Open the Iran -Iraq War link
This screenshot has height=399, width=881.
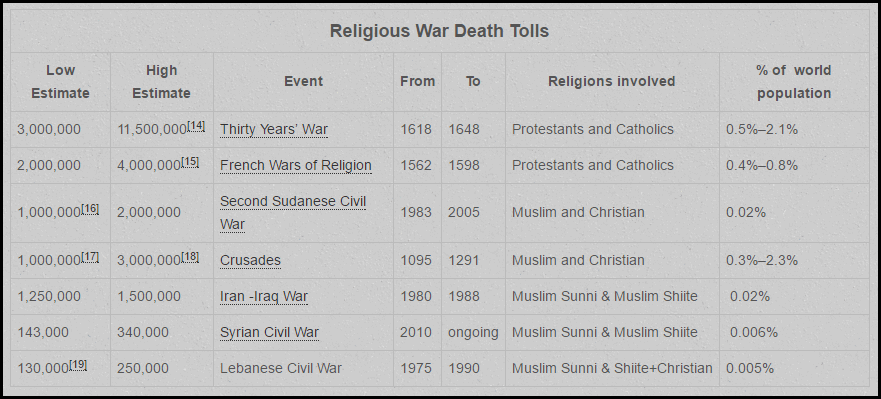(264, 296)
